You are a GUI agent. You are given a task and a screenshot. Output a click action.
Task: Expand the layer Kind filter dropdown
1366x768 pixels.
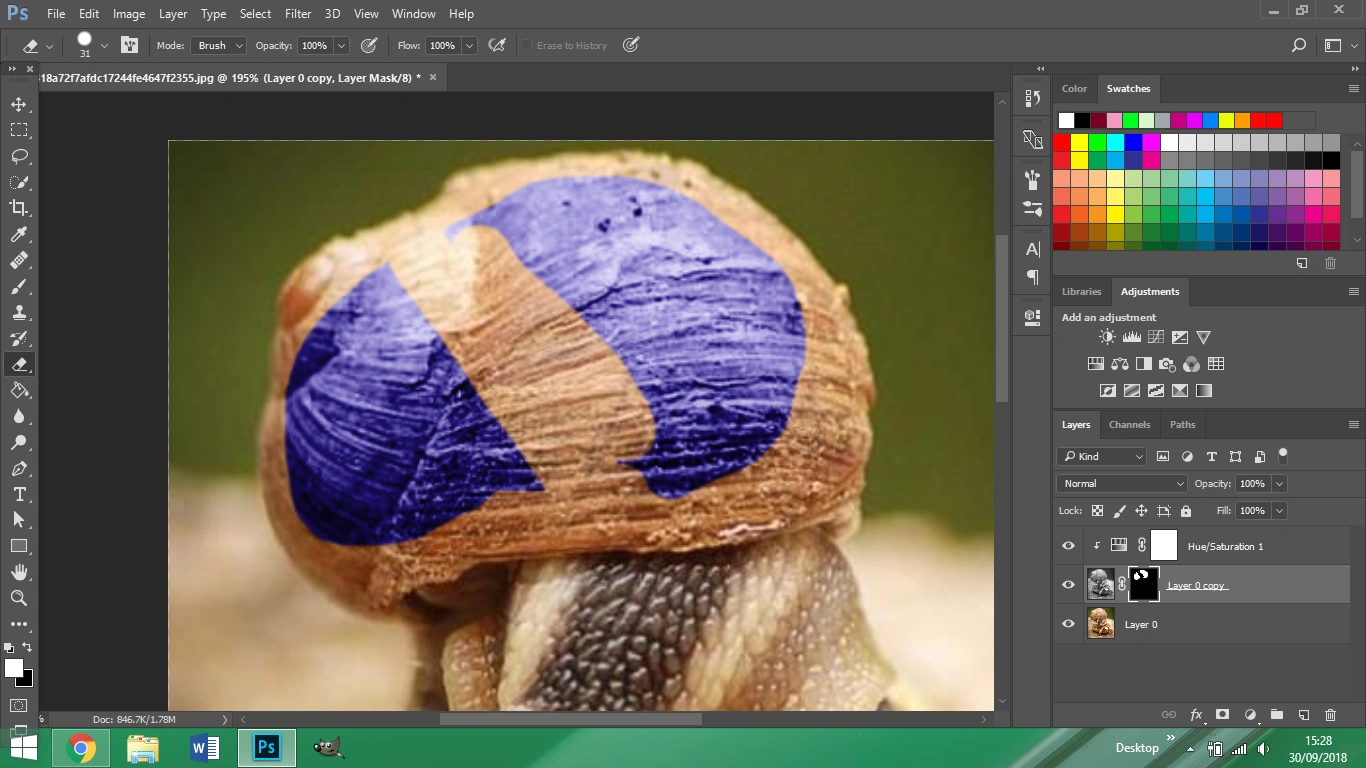coord(1102,456)
